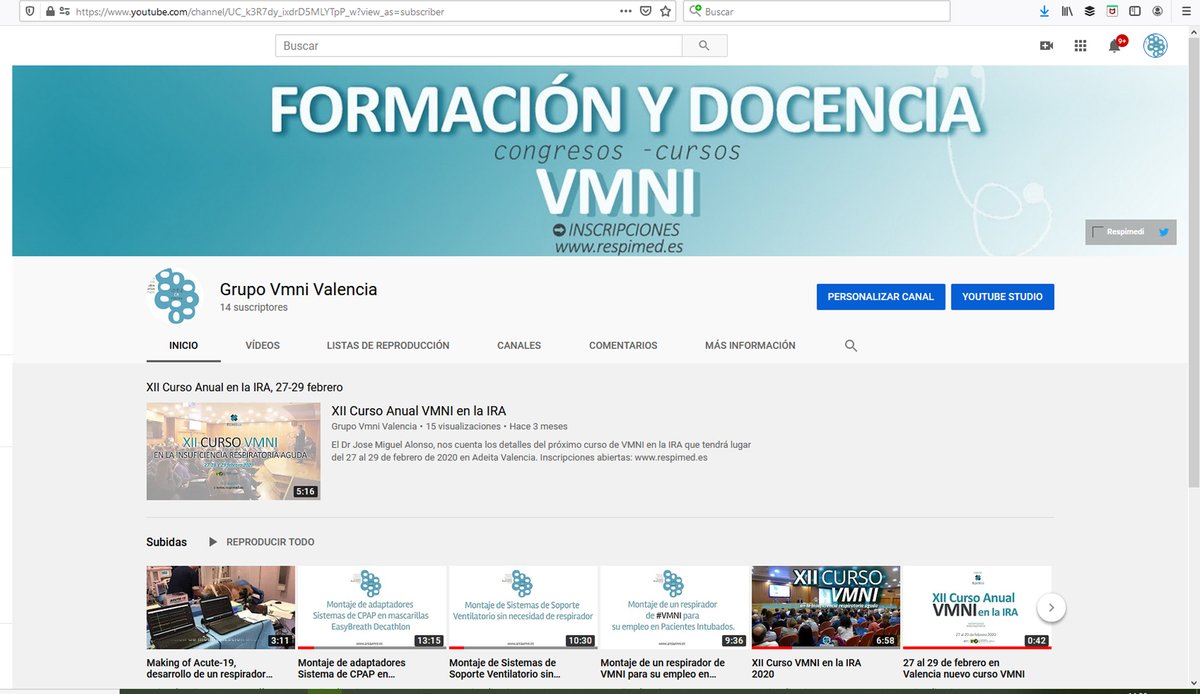Viewport: 1200px width, 694px height.
Task: Open the notifications bell
Action: click(1115, 46)
